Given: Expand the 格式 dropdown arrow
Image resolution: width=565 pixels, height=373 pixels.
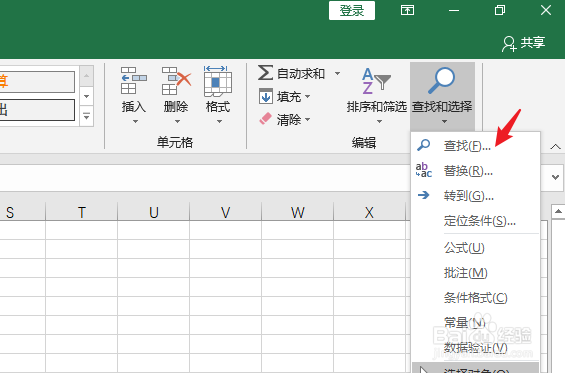Looking at the screenshot, I should pyautogui.click(x=219, y=121).
